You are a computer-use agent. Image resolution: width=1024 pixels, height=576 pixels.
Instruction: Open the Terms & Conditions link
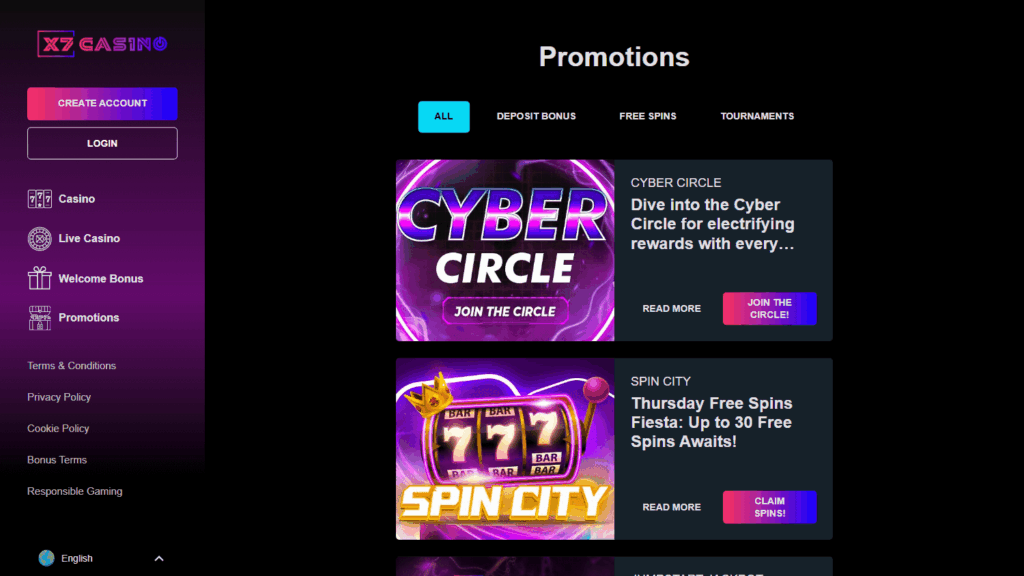72,366
